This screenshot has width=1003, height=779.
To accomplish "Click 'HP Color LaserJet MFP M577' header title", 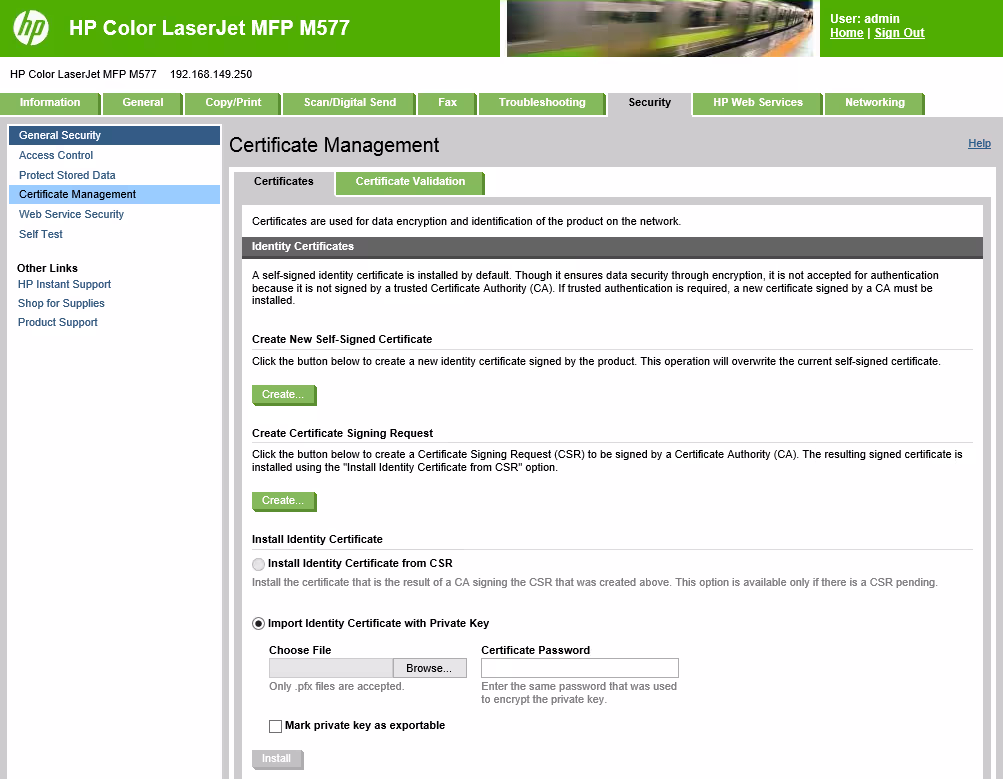I will [209, 28].
